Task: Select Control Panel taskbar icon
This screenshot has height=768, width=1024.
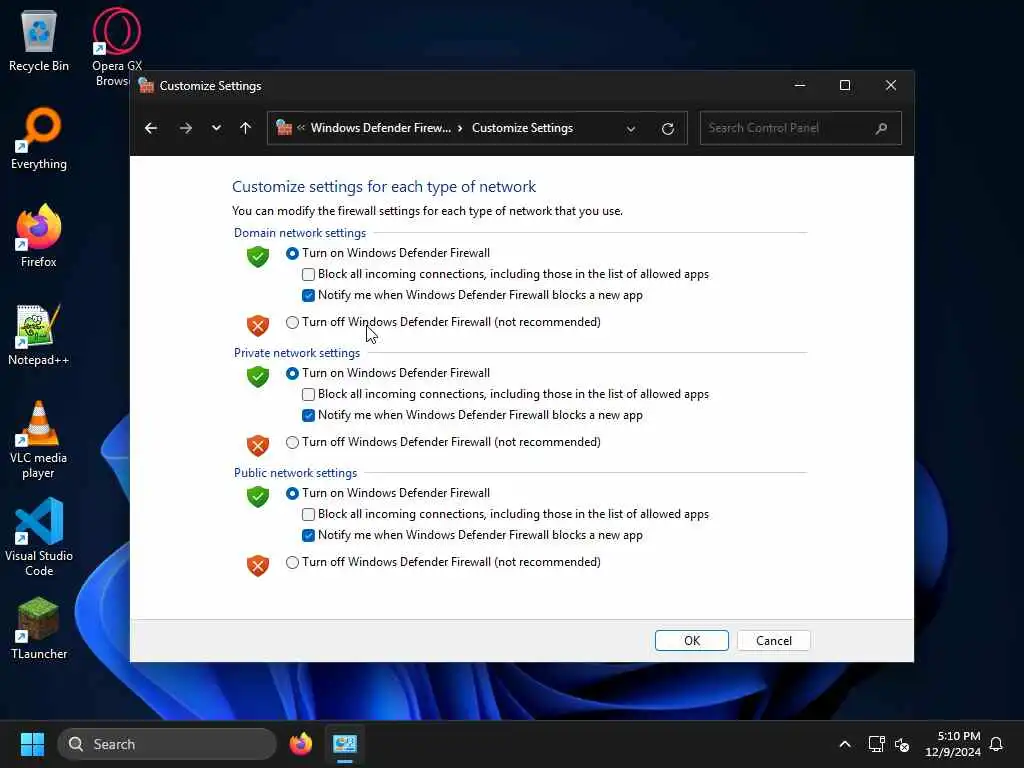Action: (345, 744)
